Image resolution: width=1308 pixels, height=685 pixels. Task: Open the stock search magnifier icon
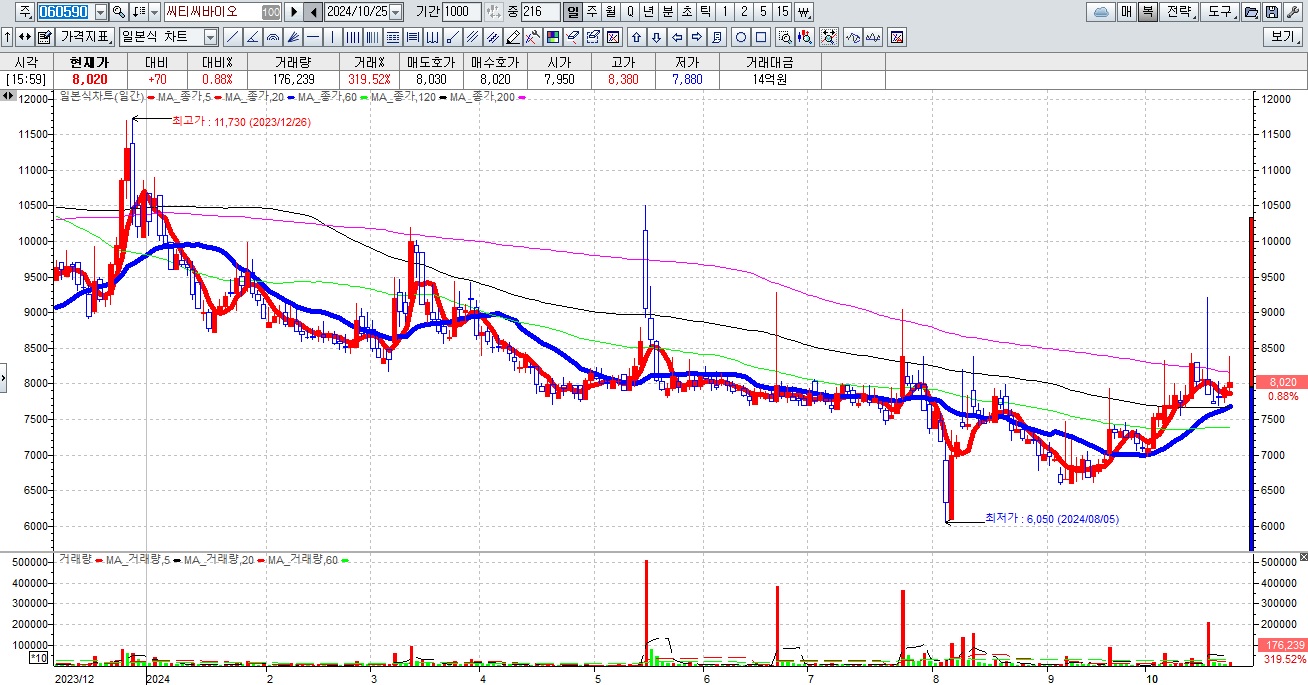pyautogui.click(x=118, y=12)
